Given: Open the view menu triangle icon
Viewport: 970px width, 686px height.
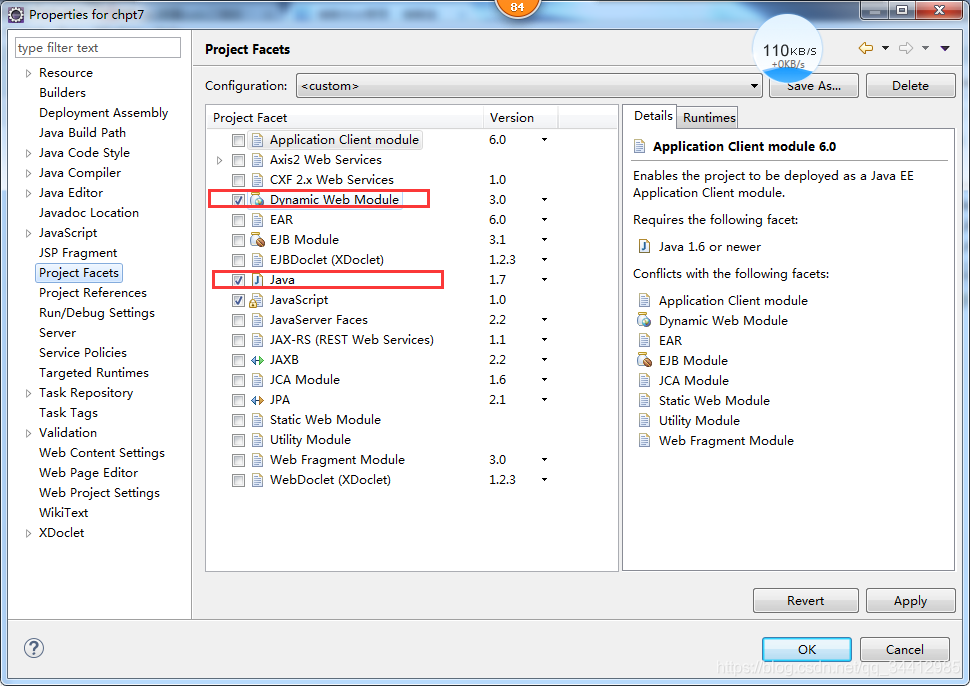Looking at the screenshot, I should click(x=945, y=48).
